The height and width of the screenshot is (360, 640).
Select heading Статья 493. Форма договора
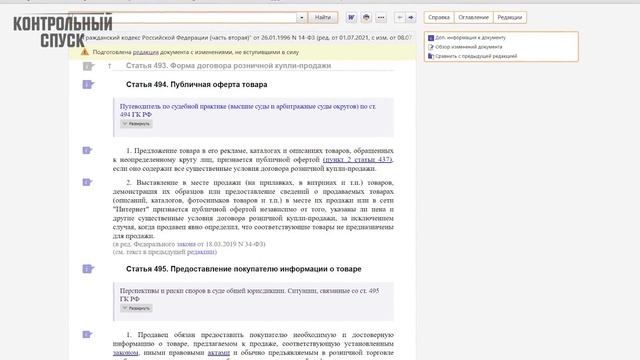coord(229,66)
